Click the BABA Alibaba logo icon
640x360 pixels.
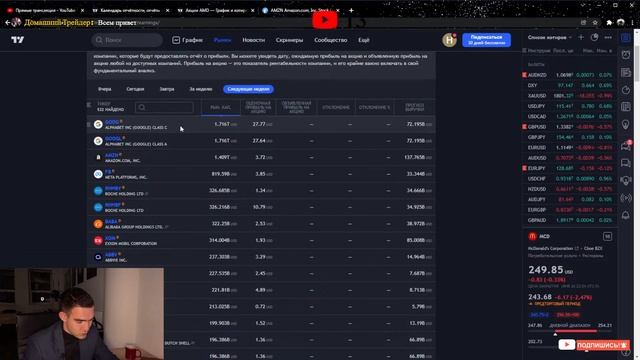click(x=98, y=224)
